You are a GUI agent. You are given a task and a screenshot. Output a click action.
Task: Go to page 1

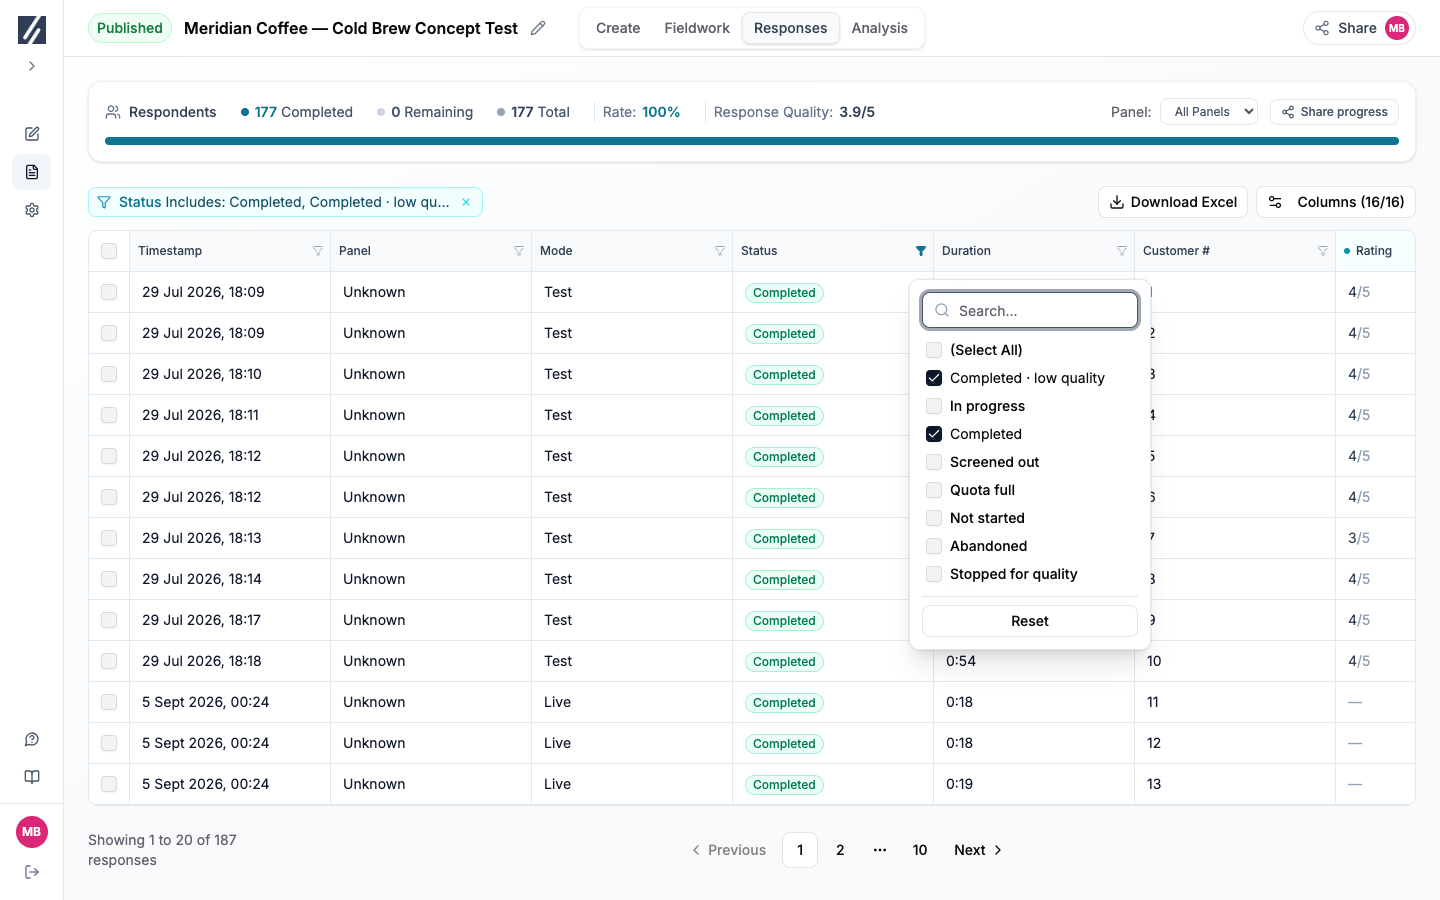coord(800,850)
